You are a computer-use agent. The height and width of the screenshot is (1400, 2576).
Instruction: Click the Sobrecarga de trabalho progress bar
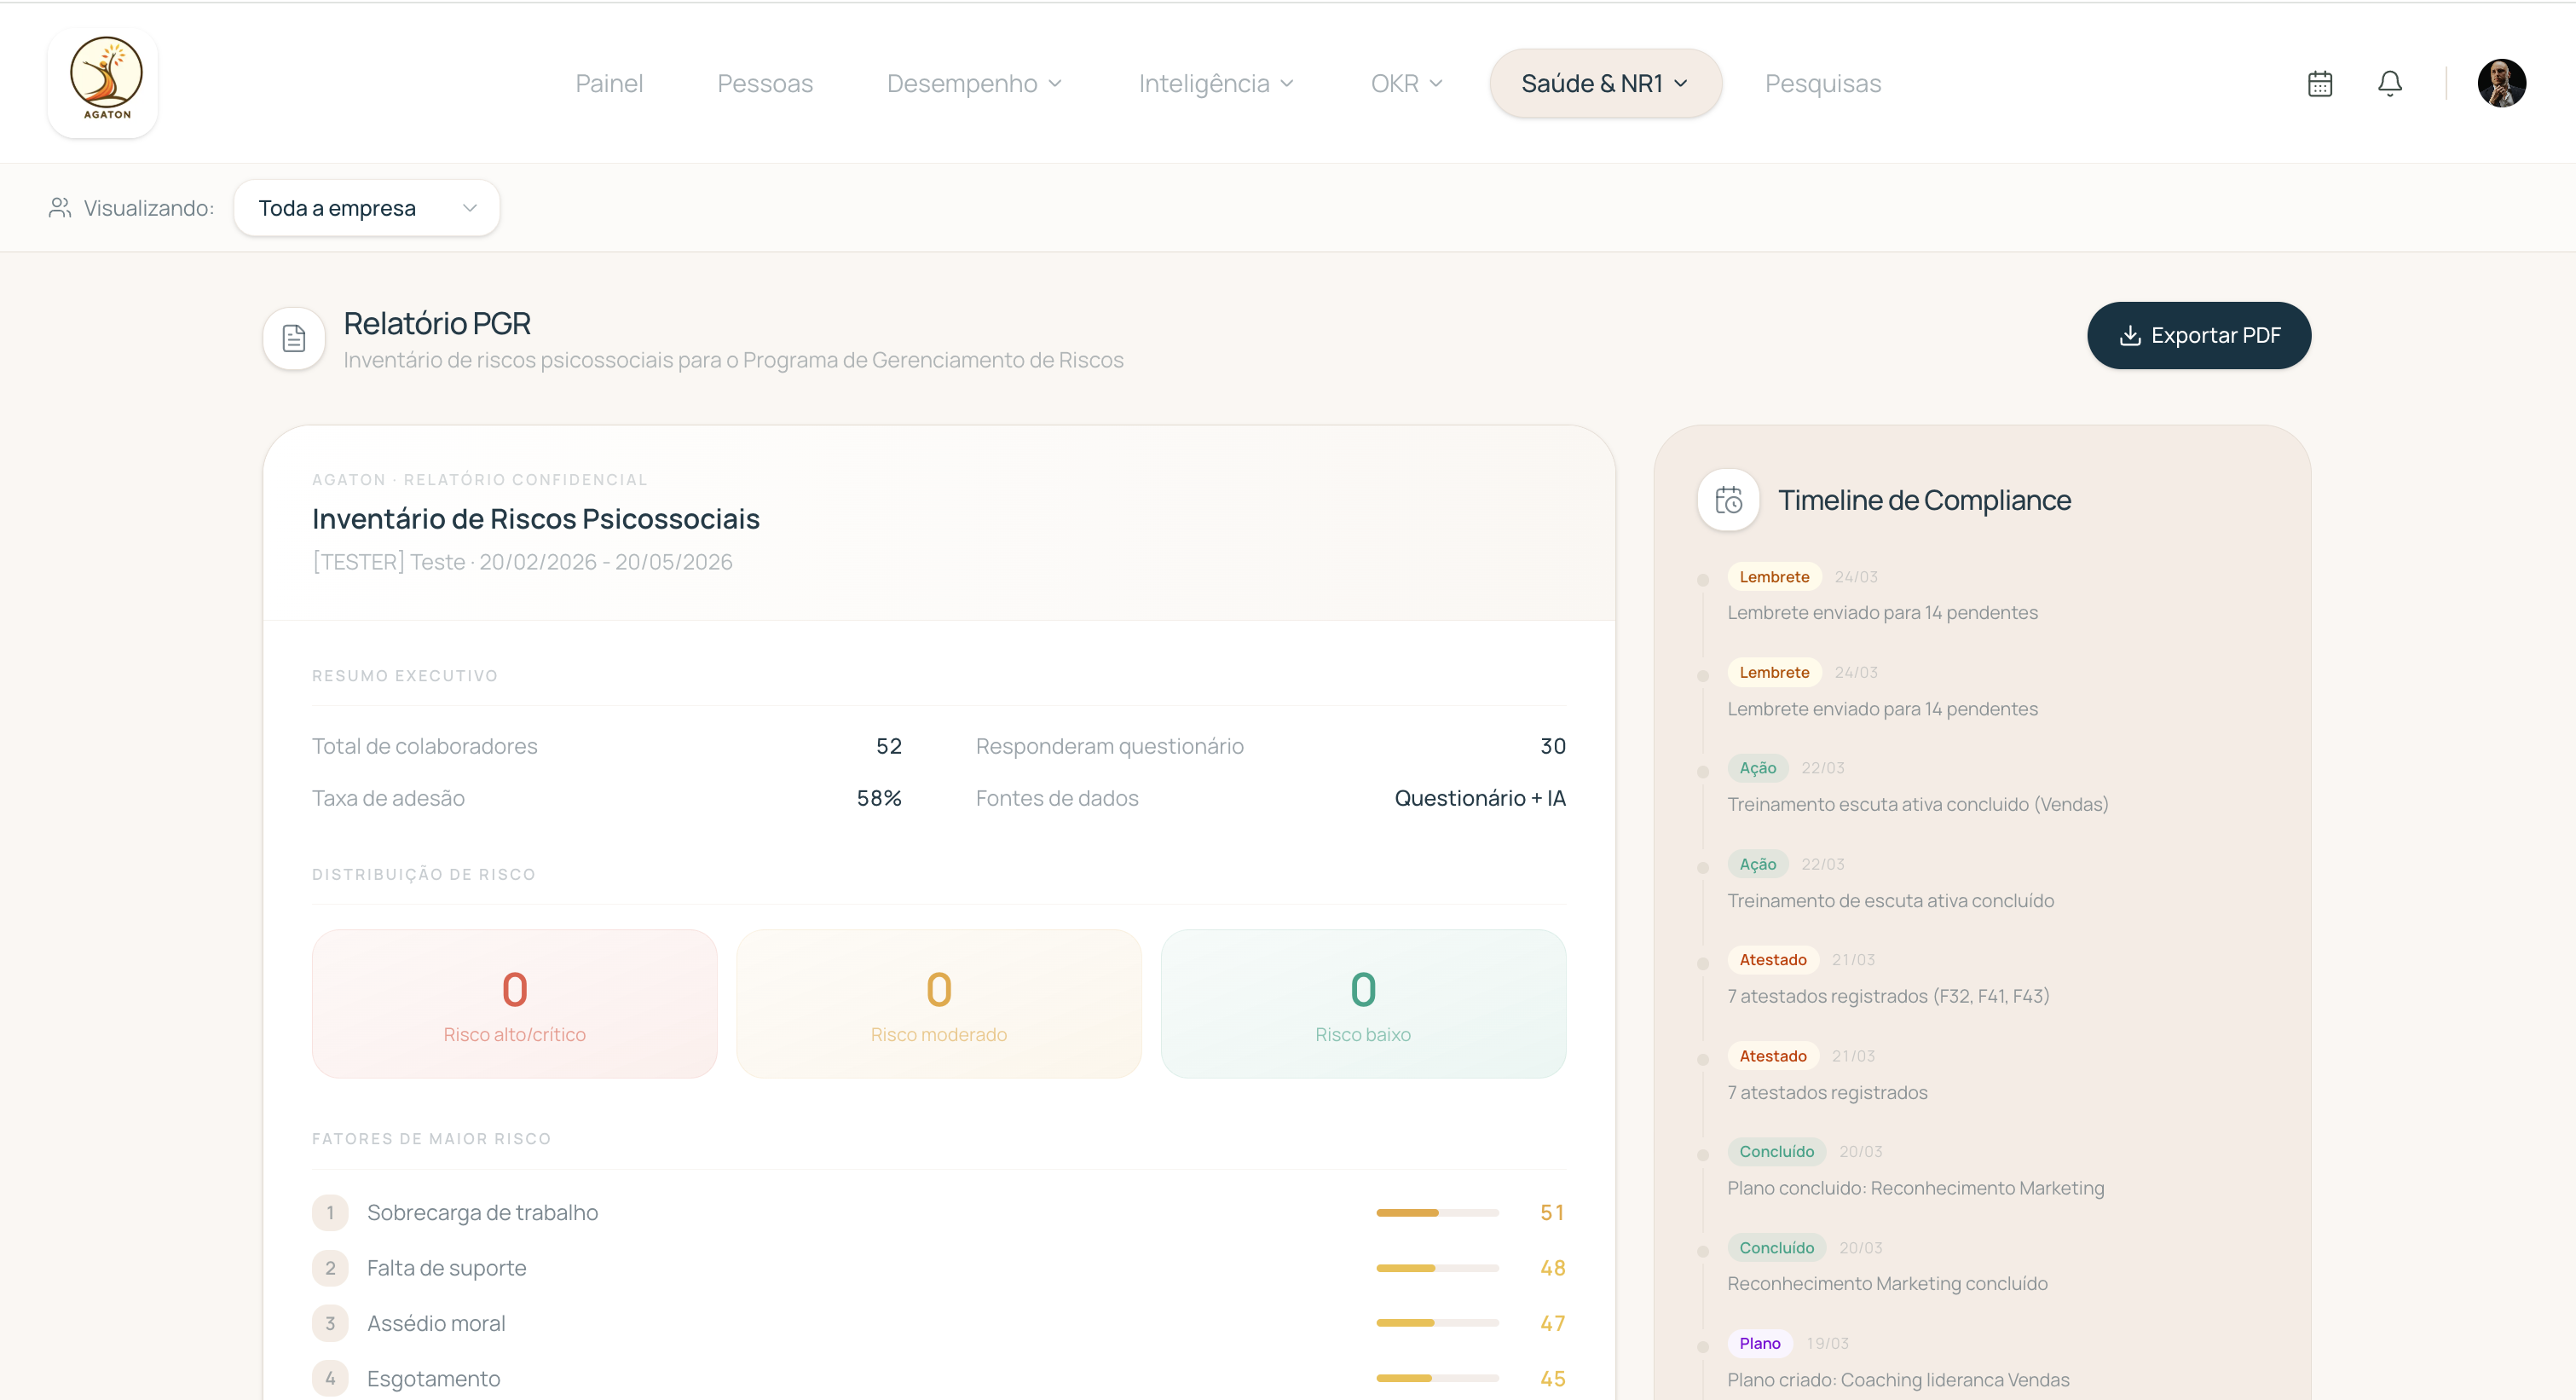click(x=1437, y=1212)
